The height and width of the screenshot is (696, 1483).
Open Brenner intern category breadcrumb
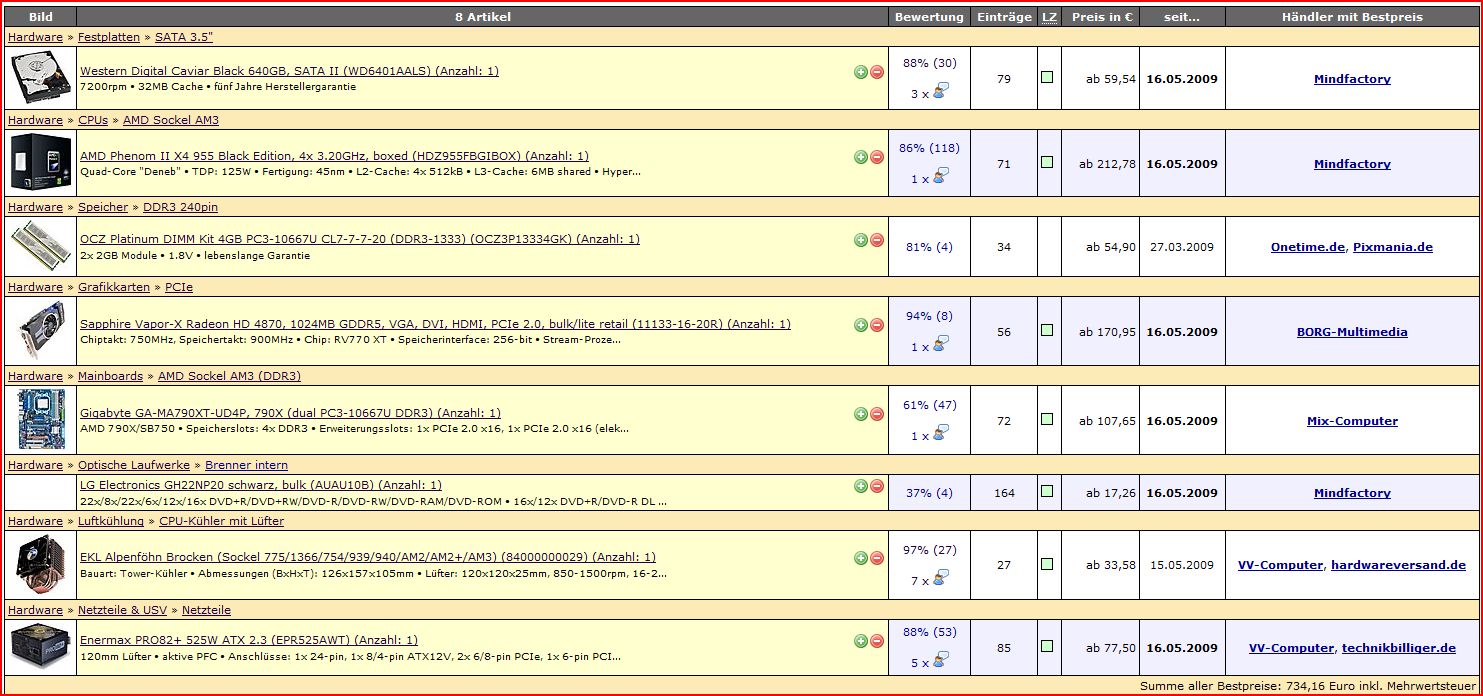pyautogui.click(x=246, y=465)
